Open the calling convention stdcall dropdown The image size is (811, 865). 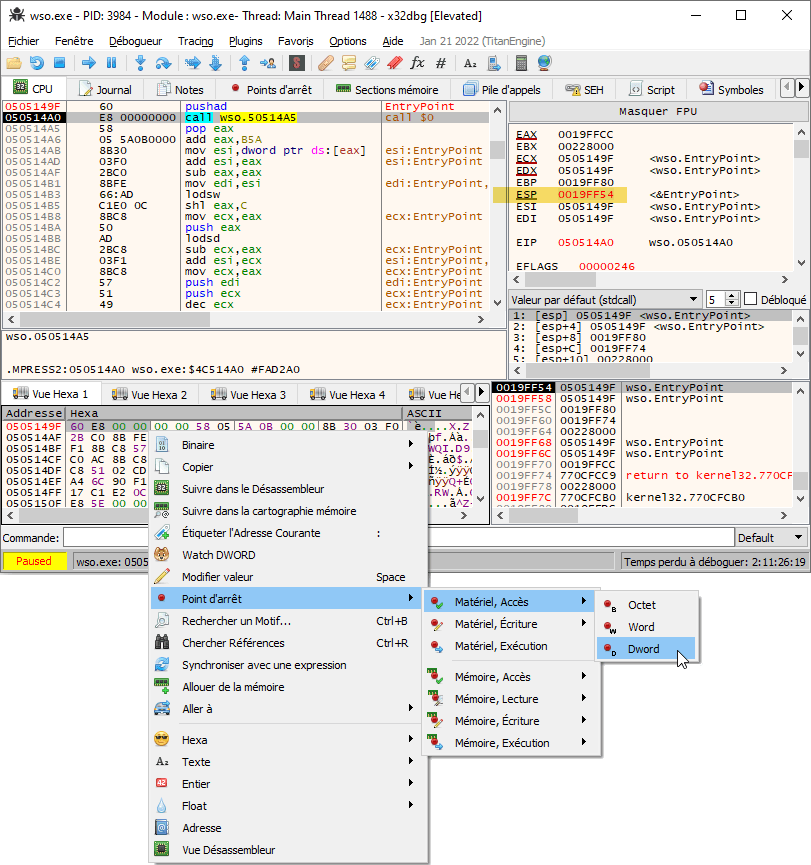tap(605, 299)
